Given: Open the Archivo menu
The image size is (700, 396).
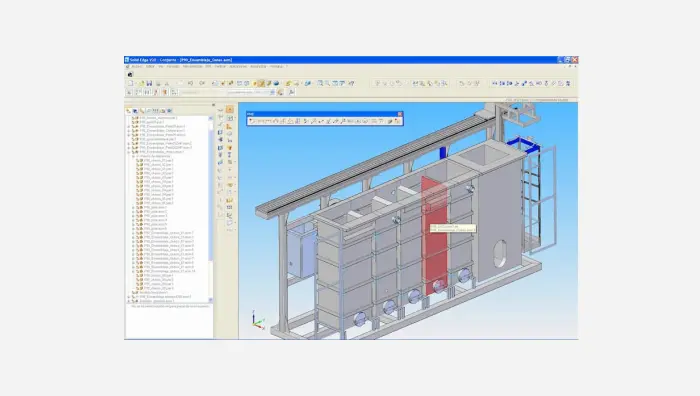Looking at the screenshot, I should click(x=137, y=67).
